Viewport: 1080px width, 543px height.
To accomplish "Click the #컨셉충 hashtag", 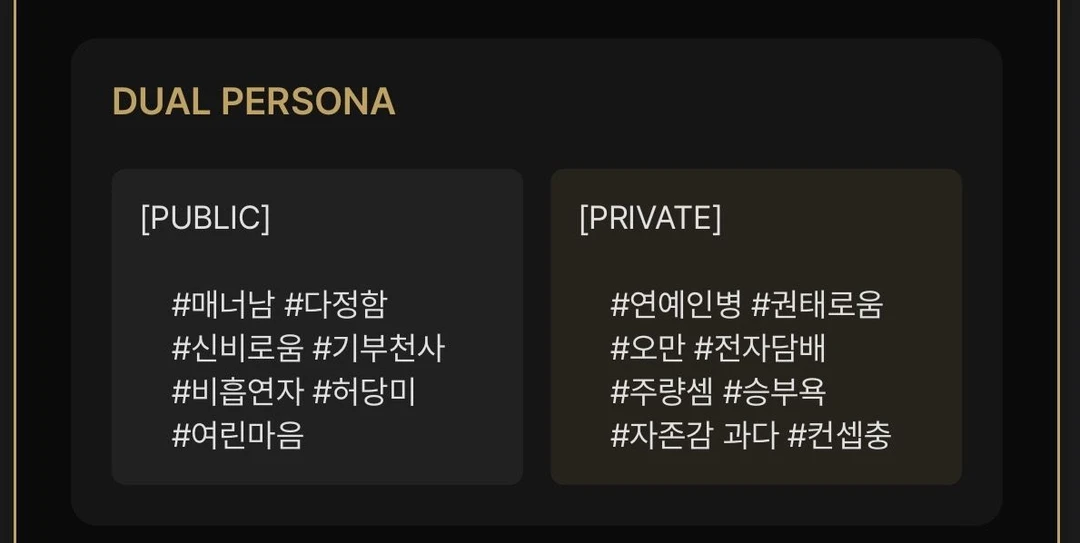I will coord(839,435).
